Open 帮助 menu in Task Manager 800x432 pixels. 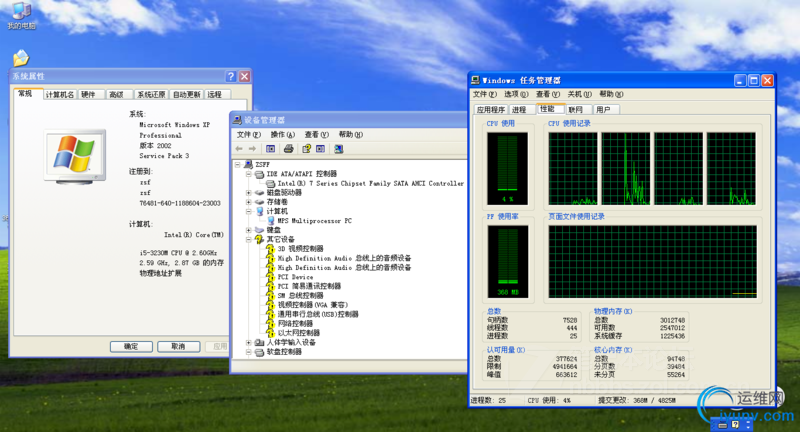pos(611,94)
